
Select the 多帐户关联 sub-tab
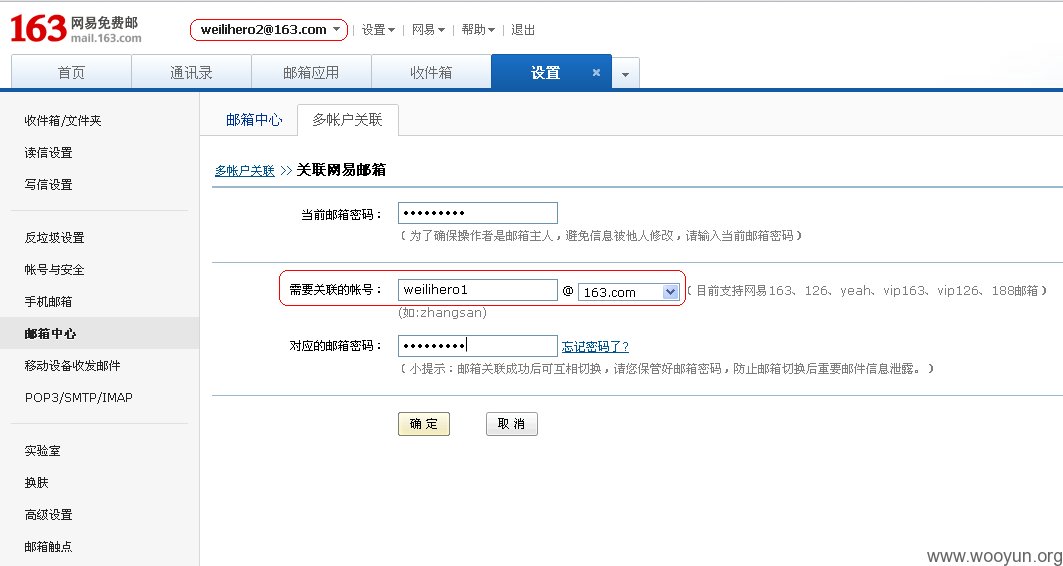coord(347,120)
